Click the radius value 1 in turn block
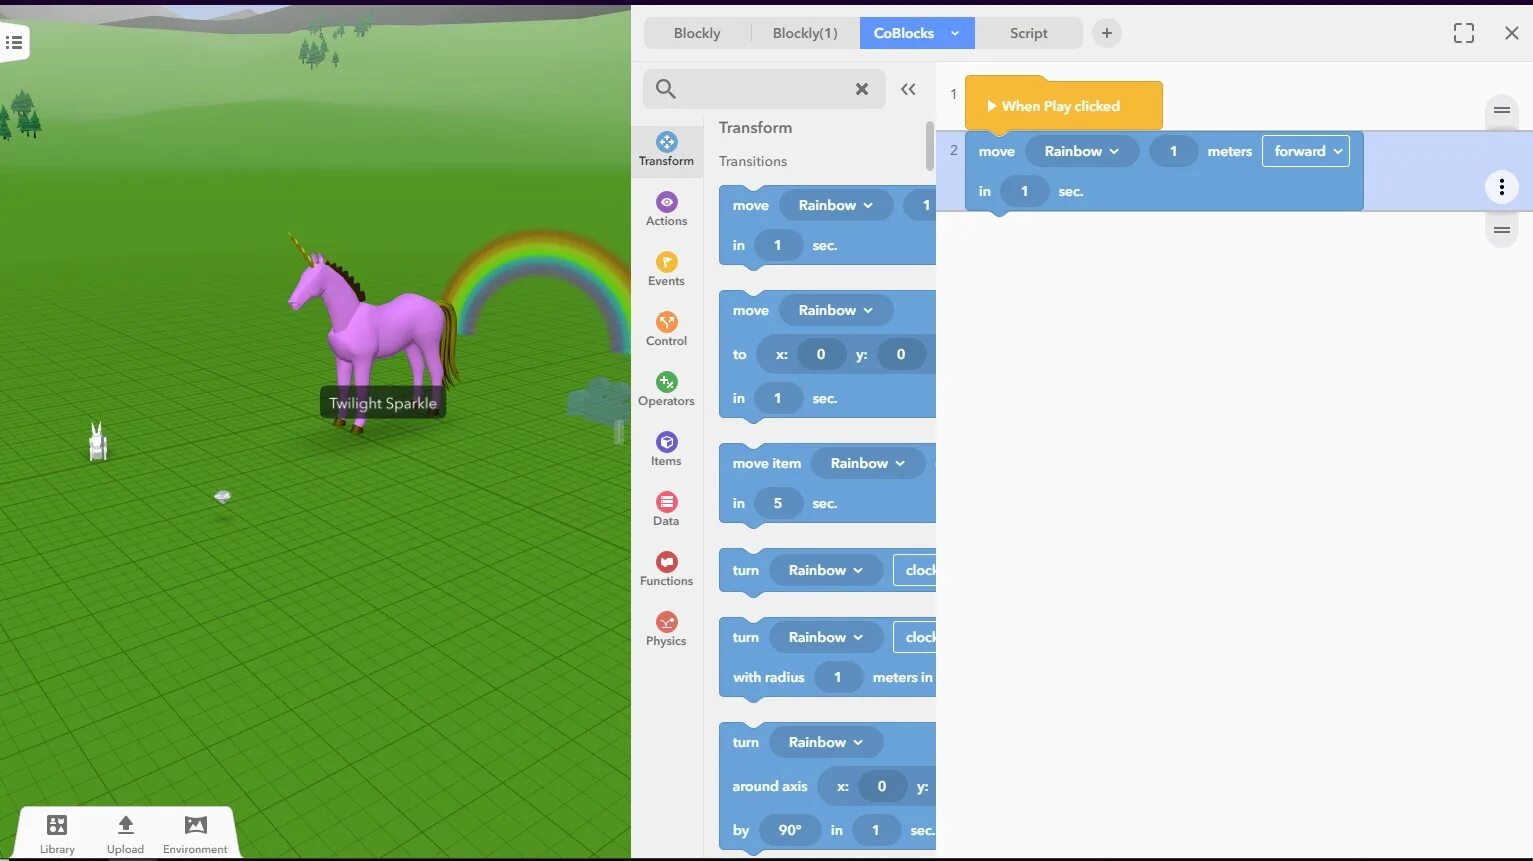 point(837,677)
